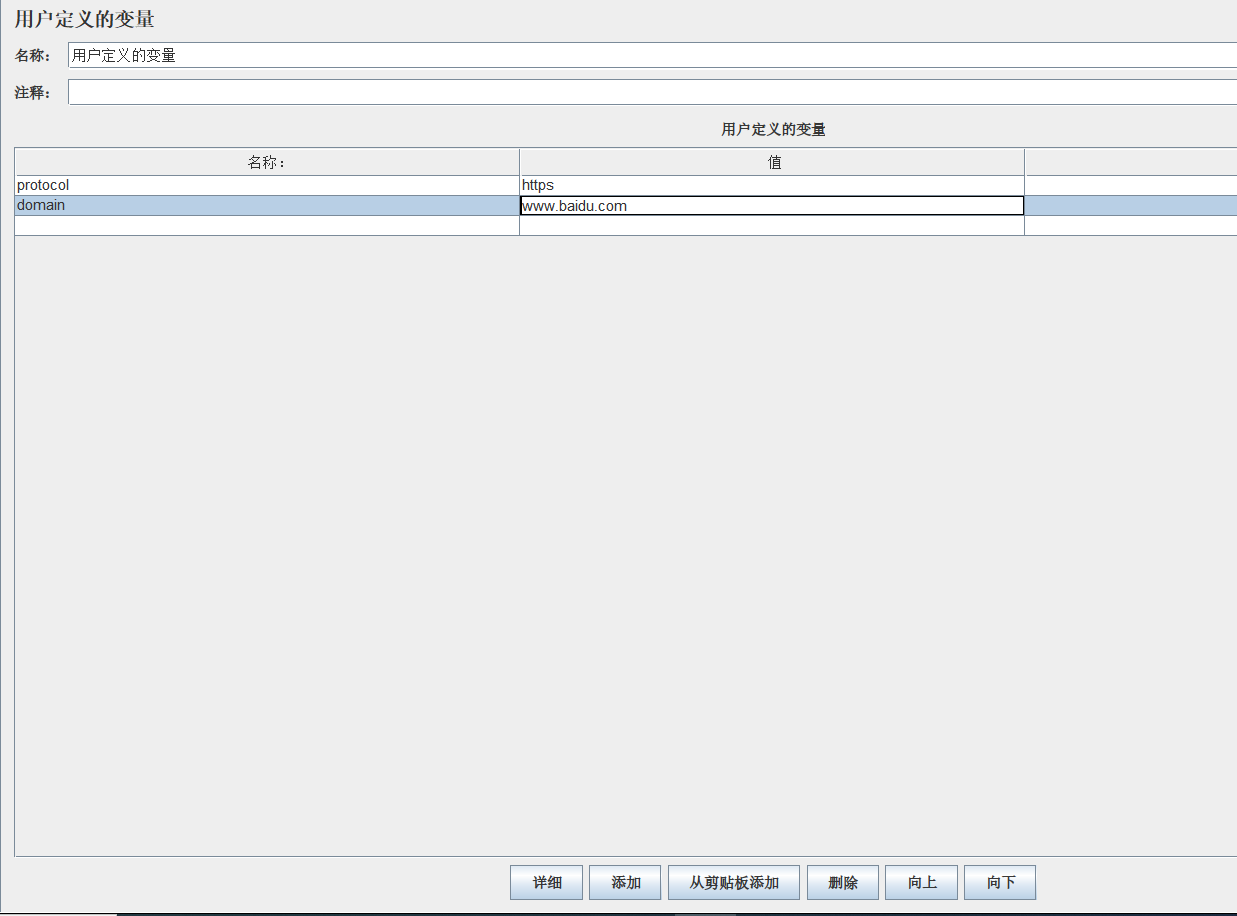
Task: Click the 添加 button
Action: [625, 883]
